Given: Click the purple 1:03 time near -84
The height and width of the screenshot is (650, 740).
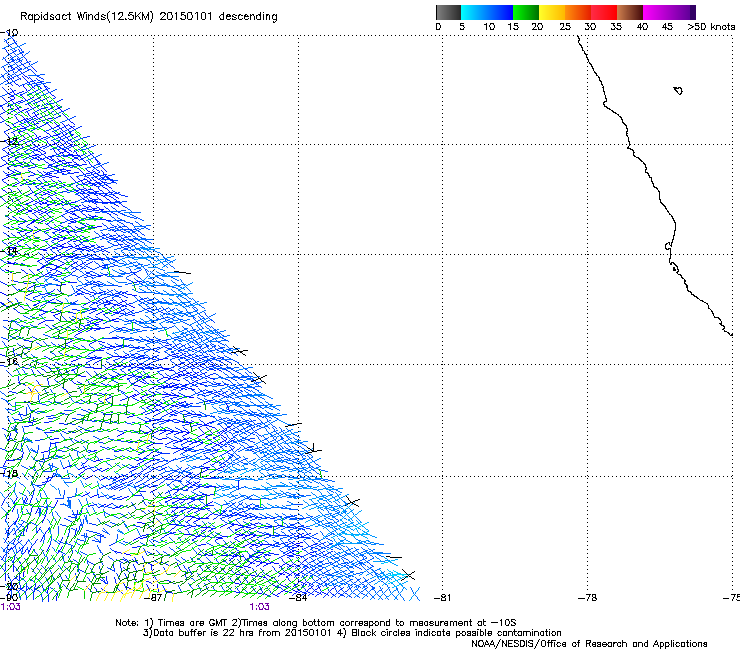Looking at the screenshot, I should [x=260, y=607].
